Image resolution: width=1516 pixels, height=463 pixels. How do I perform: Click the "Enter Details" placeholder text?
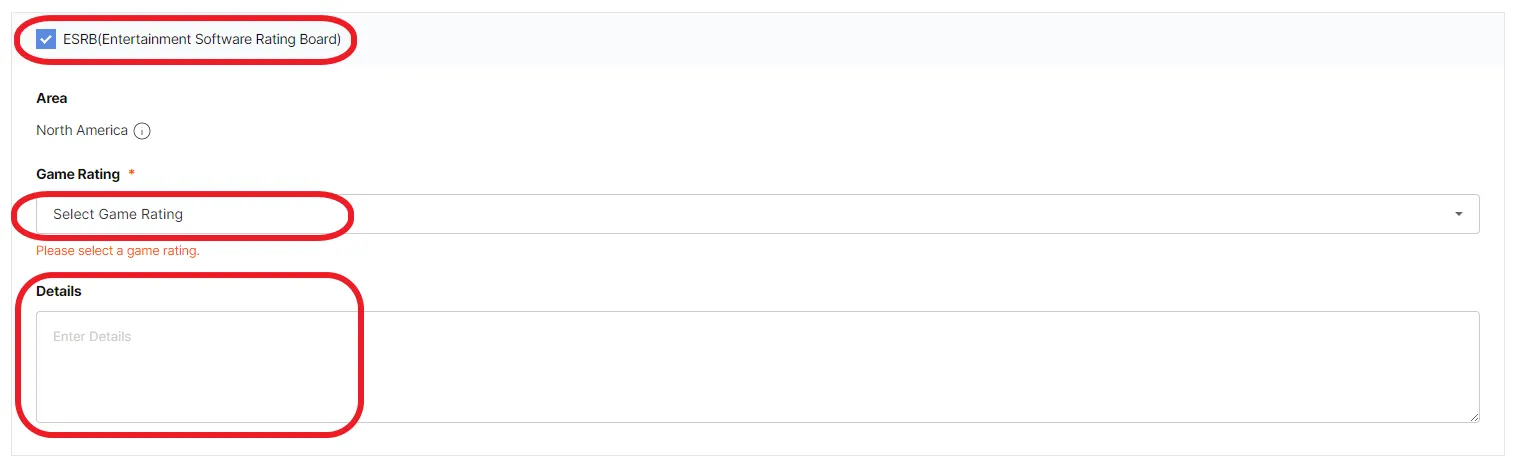click(92, 337)
